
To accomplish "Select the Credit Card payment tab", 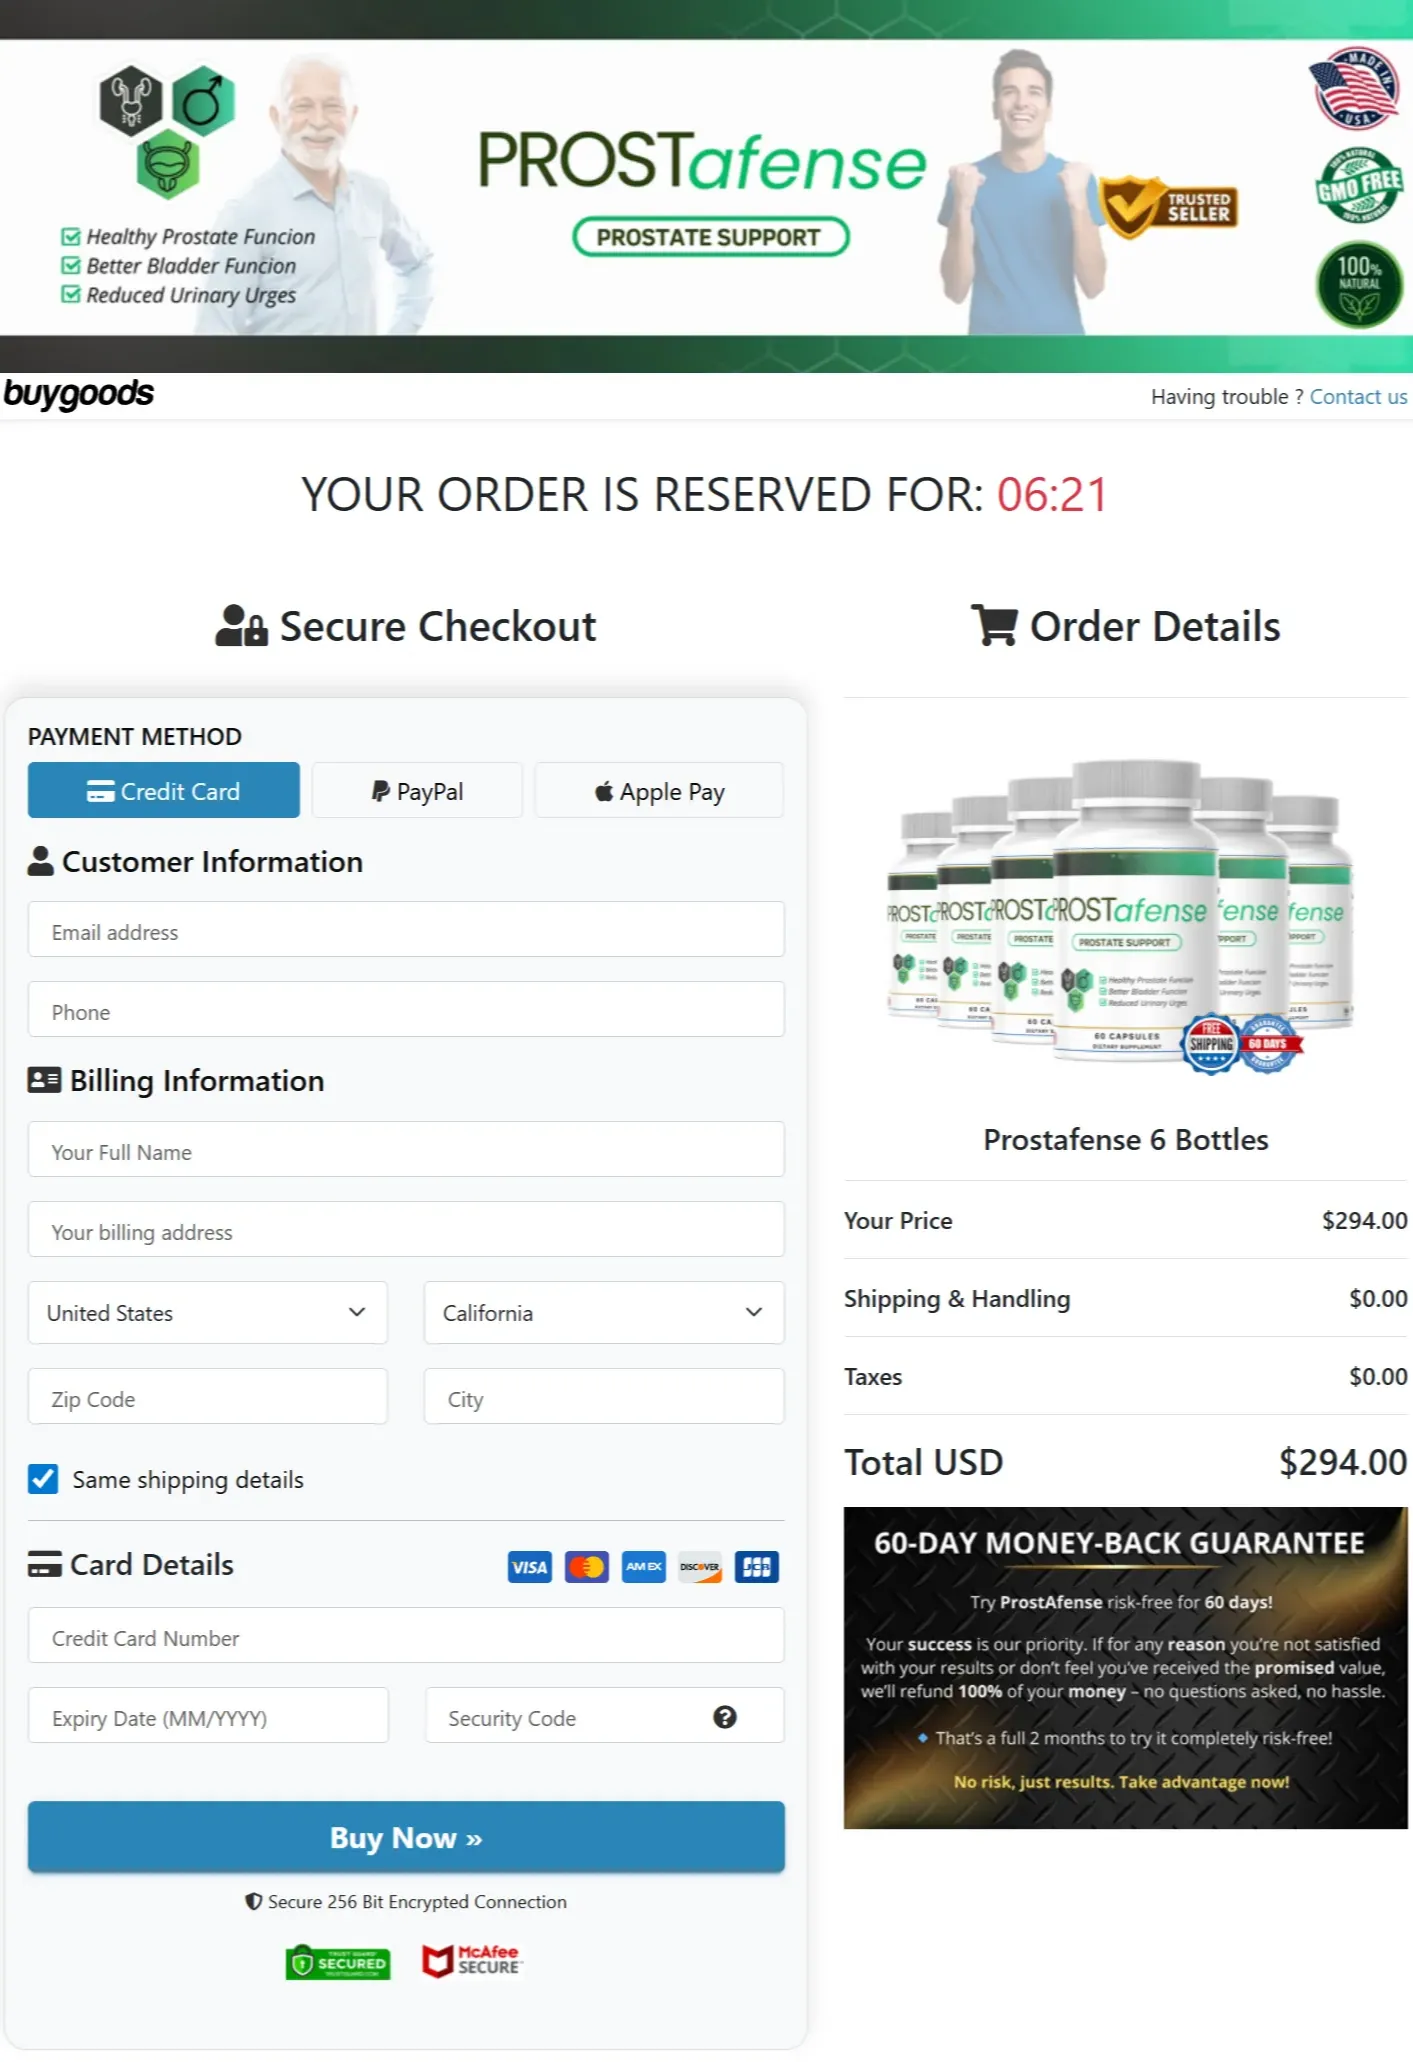I will pyautogui.click(x=163, y=790).
